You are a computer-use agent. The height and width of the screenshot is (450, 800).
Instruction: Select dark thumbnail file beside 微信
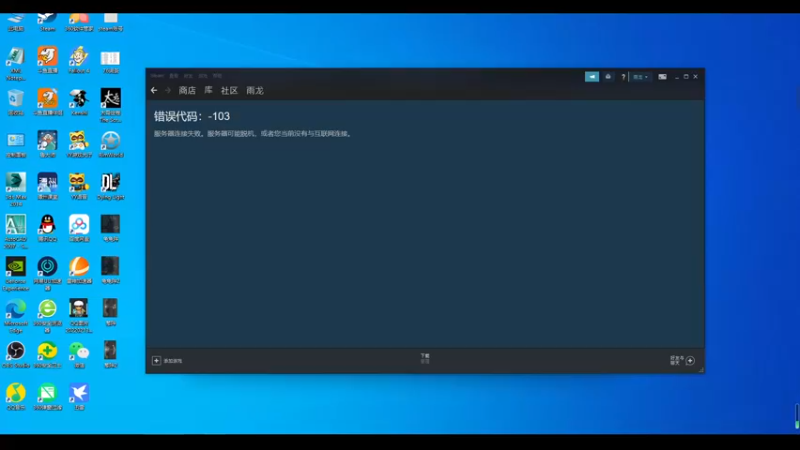tap(111, 355)
